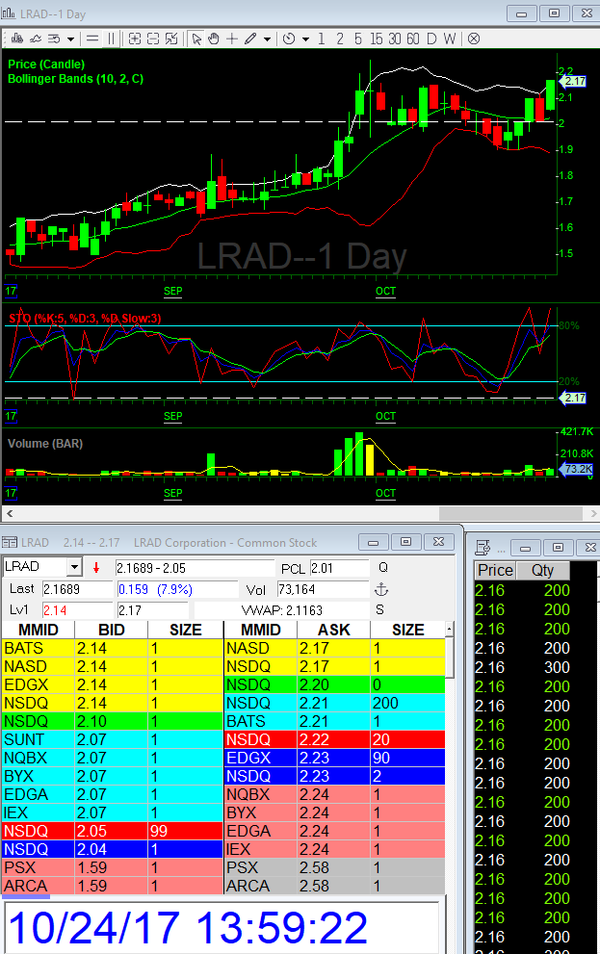600x954 pixels.
Task: Enable the crosshair cursor tool
Action: click(232, 38)
